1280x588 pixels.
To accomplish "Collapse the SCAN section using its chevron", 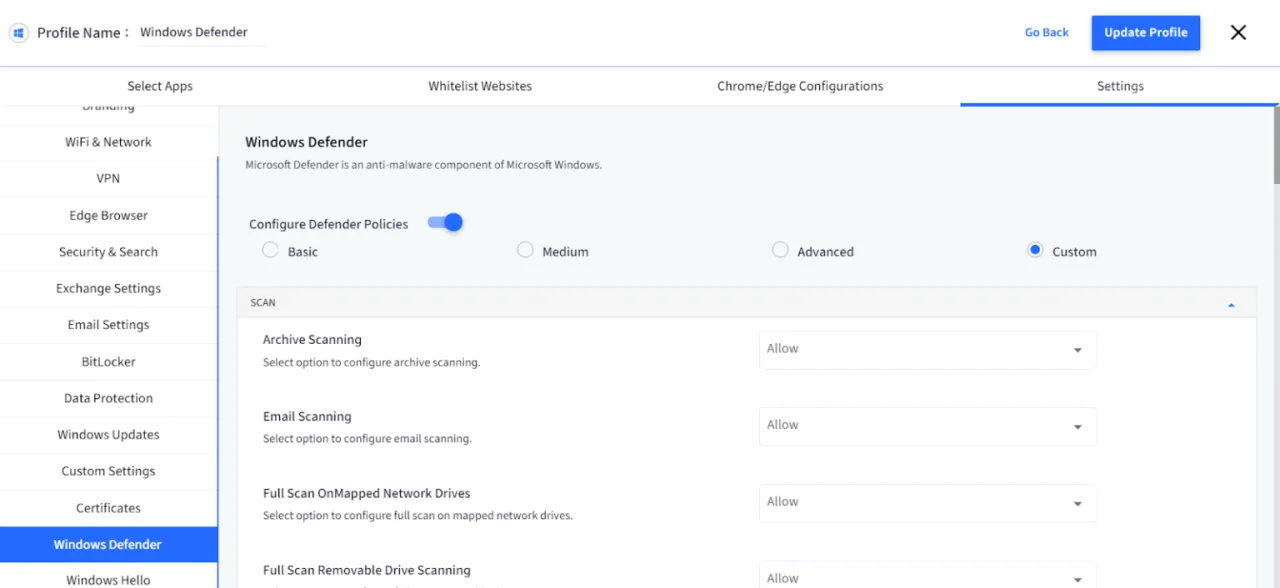I will point(1231,302).
